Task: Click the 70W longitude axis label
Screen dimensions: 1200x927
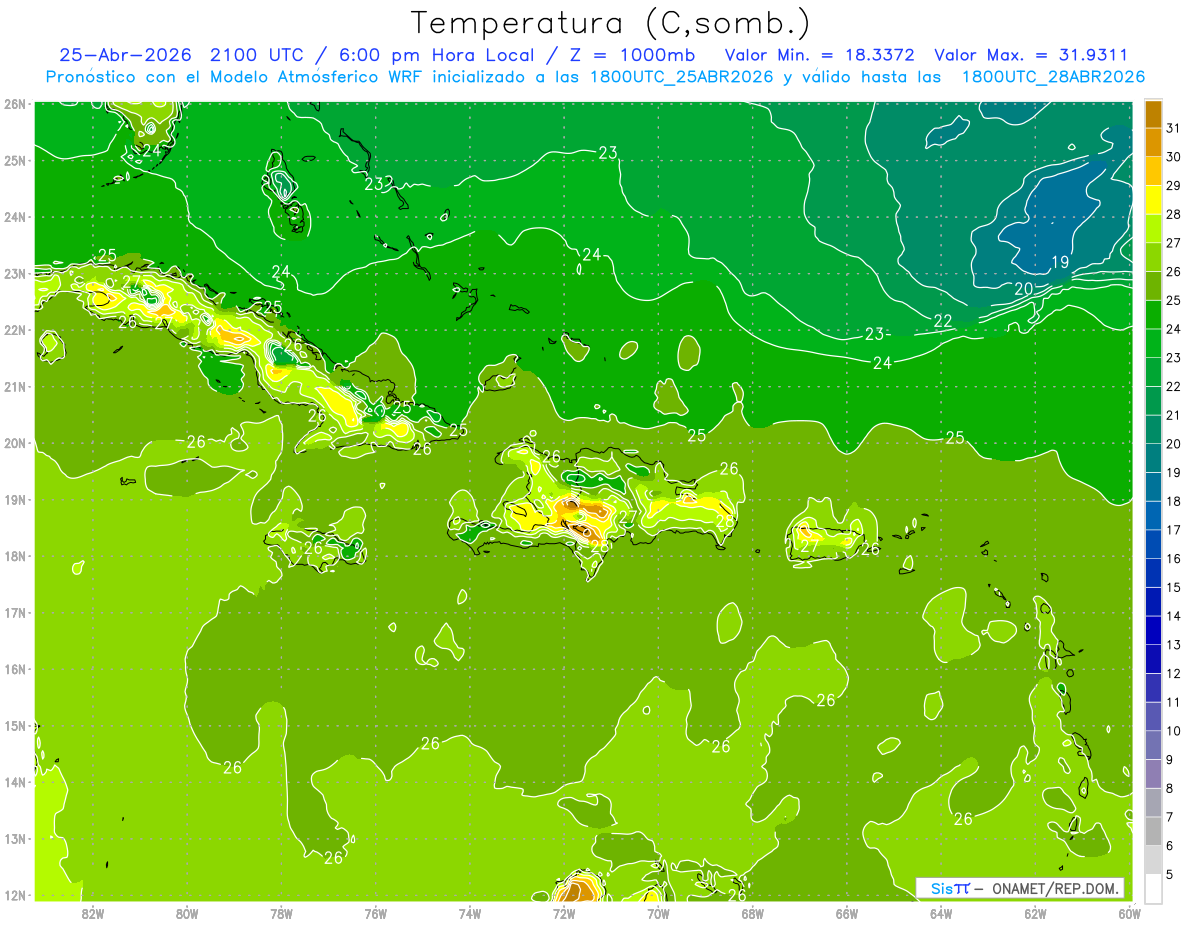Action: pyautogui.click(x=658, y=913)
